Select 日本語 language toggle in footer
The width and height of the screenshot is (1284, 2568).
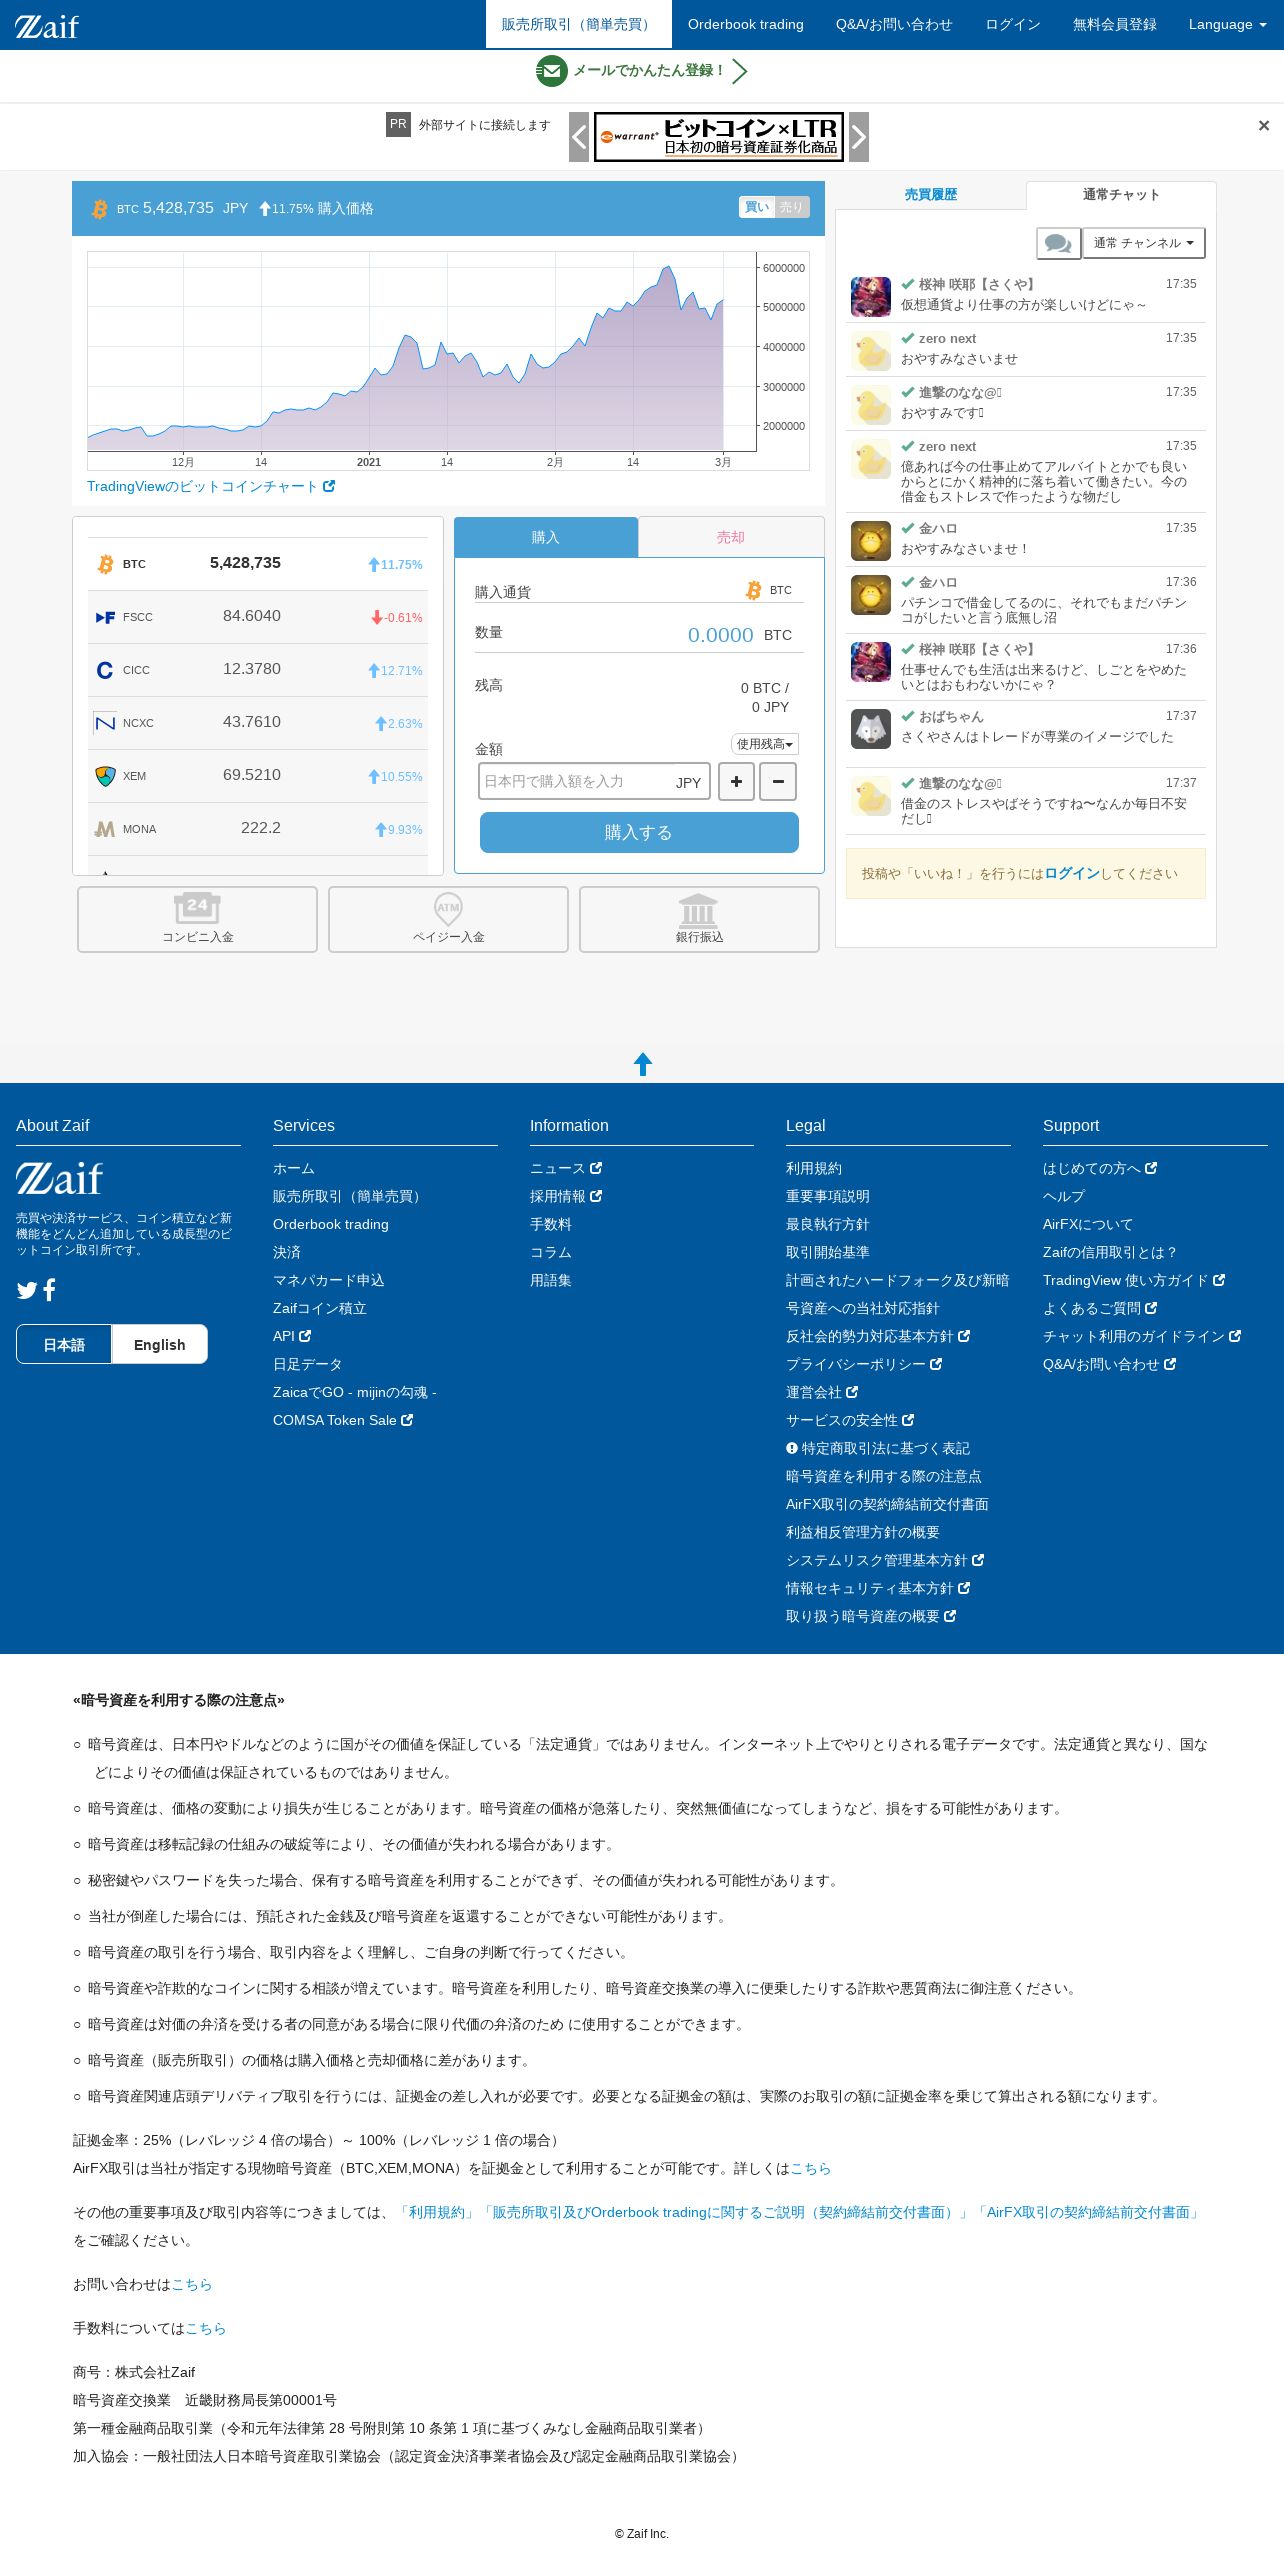[x=64, y=1345]
